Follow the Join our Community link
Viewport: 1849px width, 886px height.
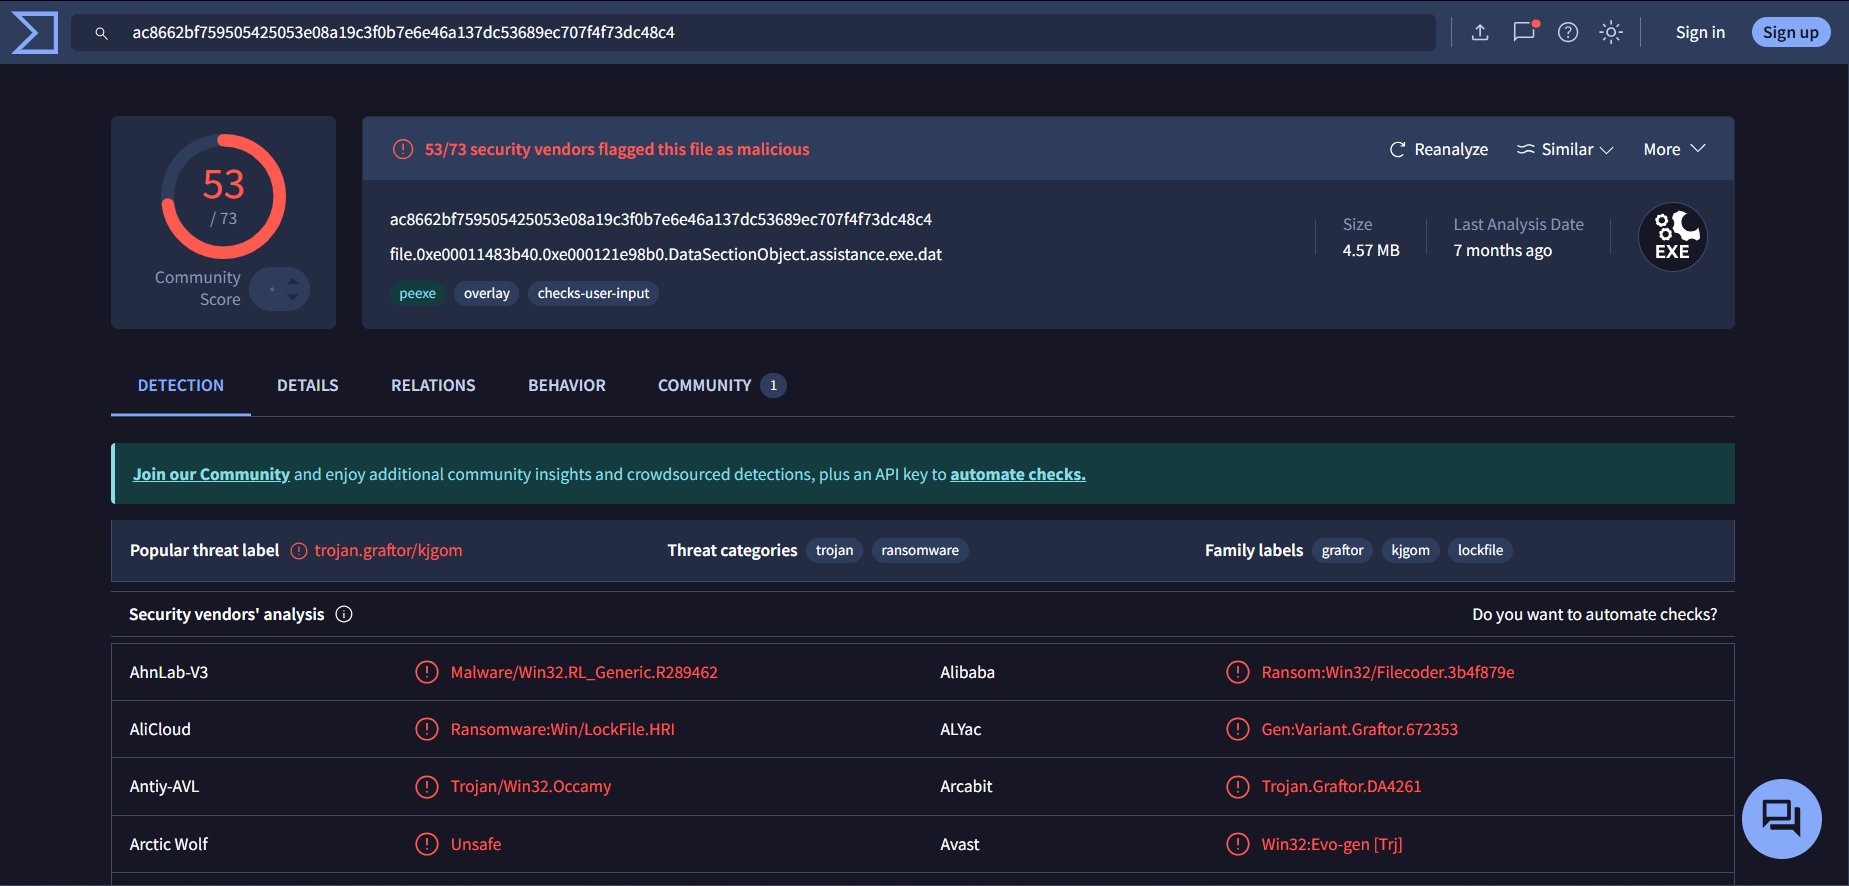click(211, 474)
